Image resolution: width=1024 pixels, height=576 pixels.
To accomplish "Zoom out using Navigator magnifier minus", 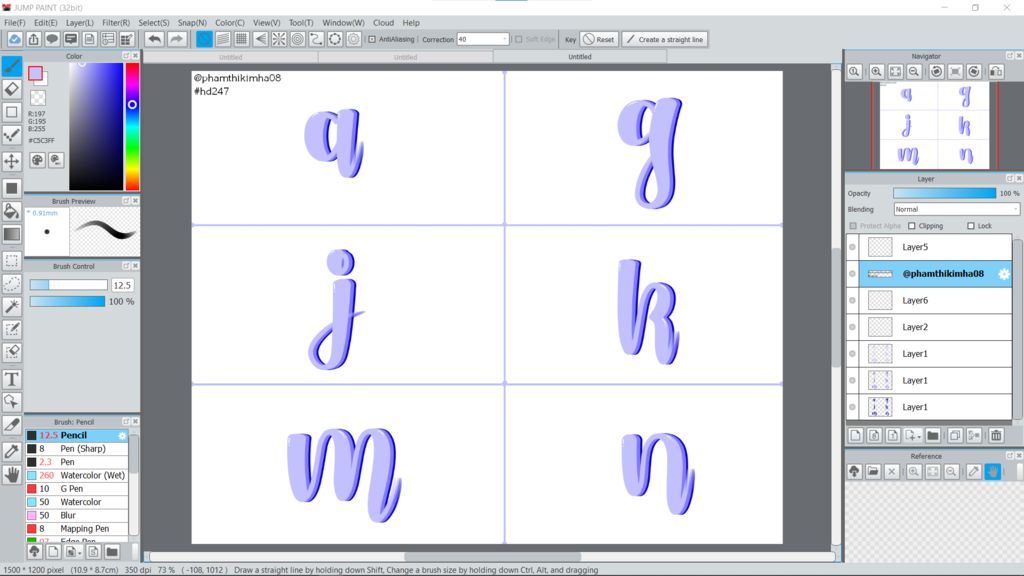I will point(914,72).
